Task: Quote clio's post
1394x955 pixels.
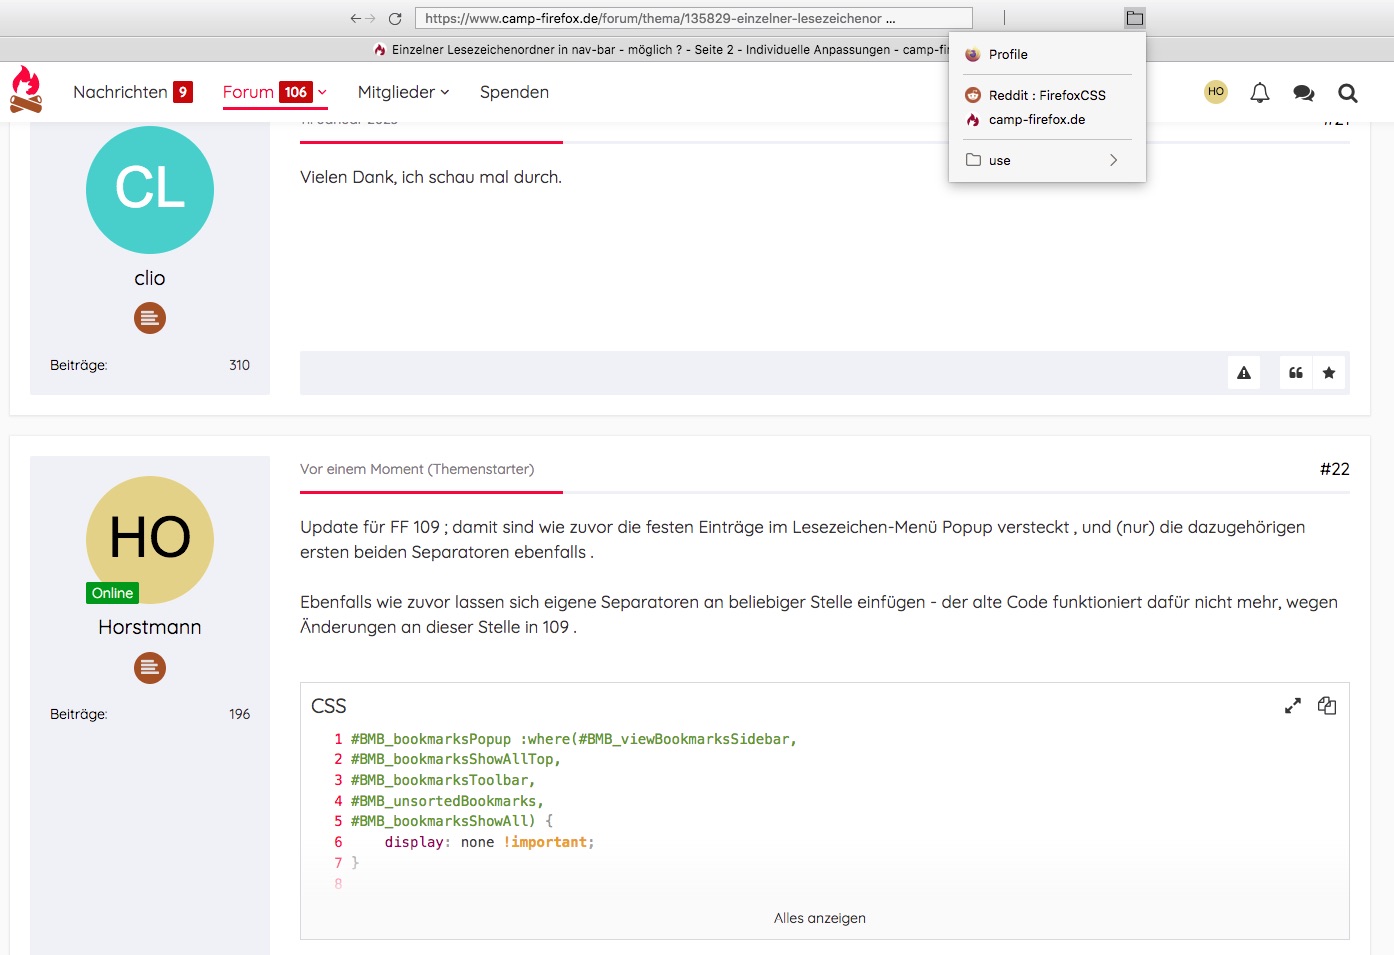Action: (x=1296, y=373)
